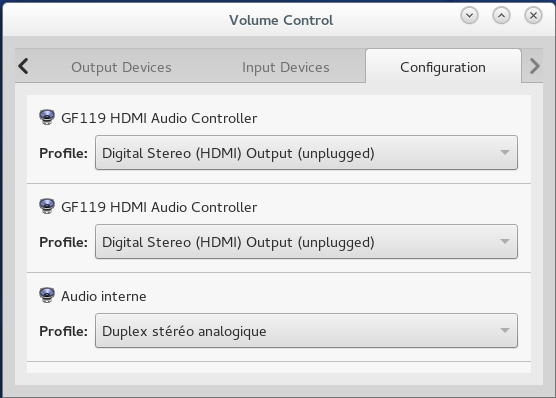Screen dimensions: 556x398
Task: Click the speaker icon beside Audio interne
Action: [x=47, y=295]
